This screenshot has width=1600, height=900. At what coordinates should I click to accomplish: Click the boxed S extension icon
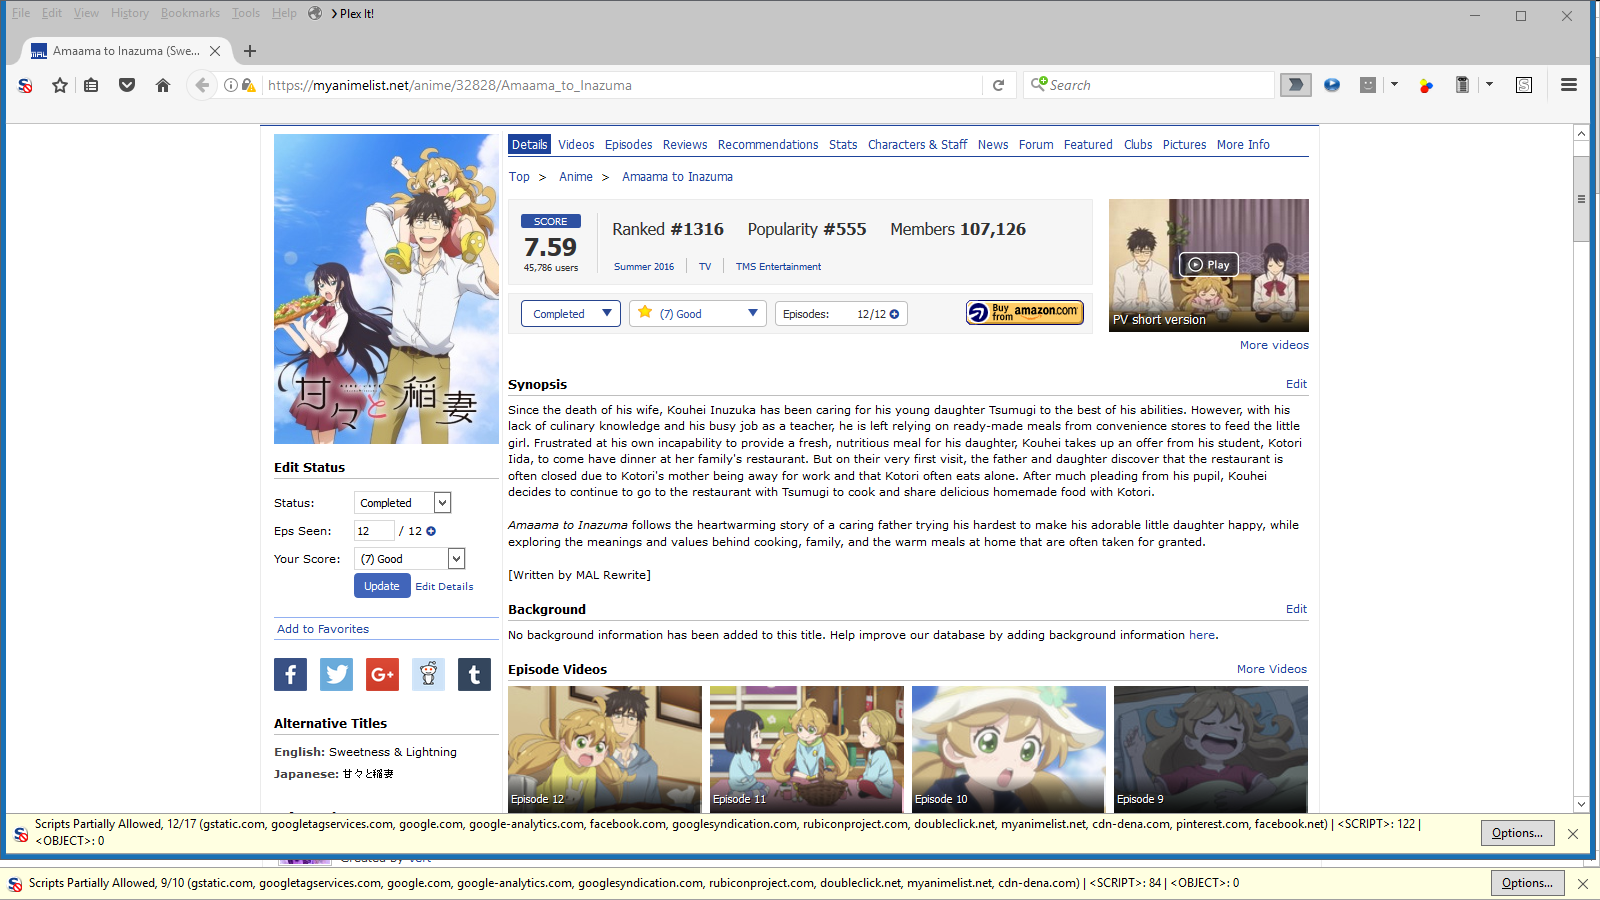pyautogui.click(x=1524, y=85)
